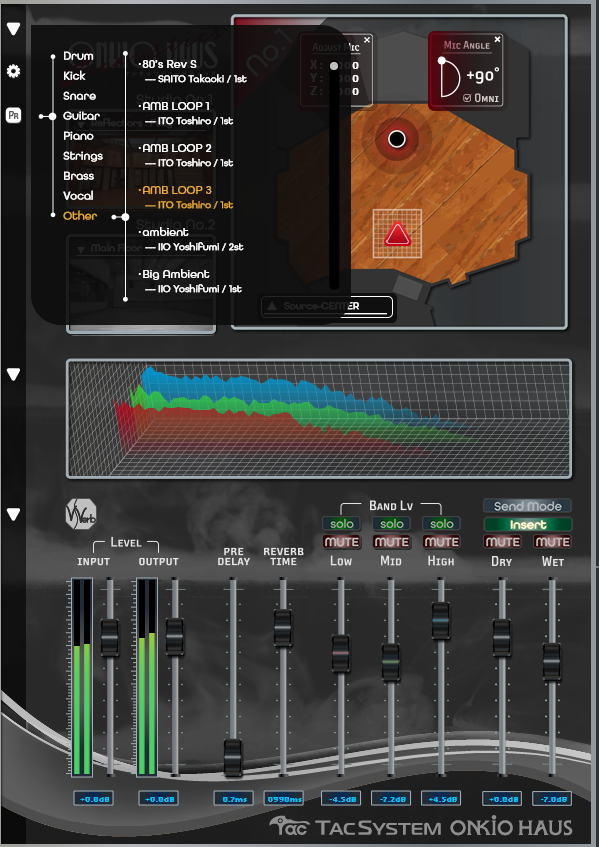Collapse the mixer section triangle

pos(14,515)
